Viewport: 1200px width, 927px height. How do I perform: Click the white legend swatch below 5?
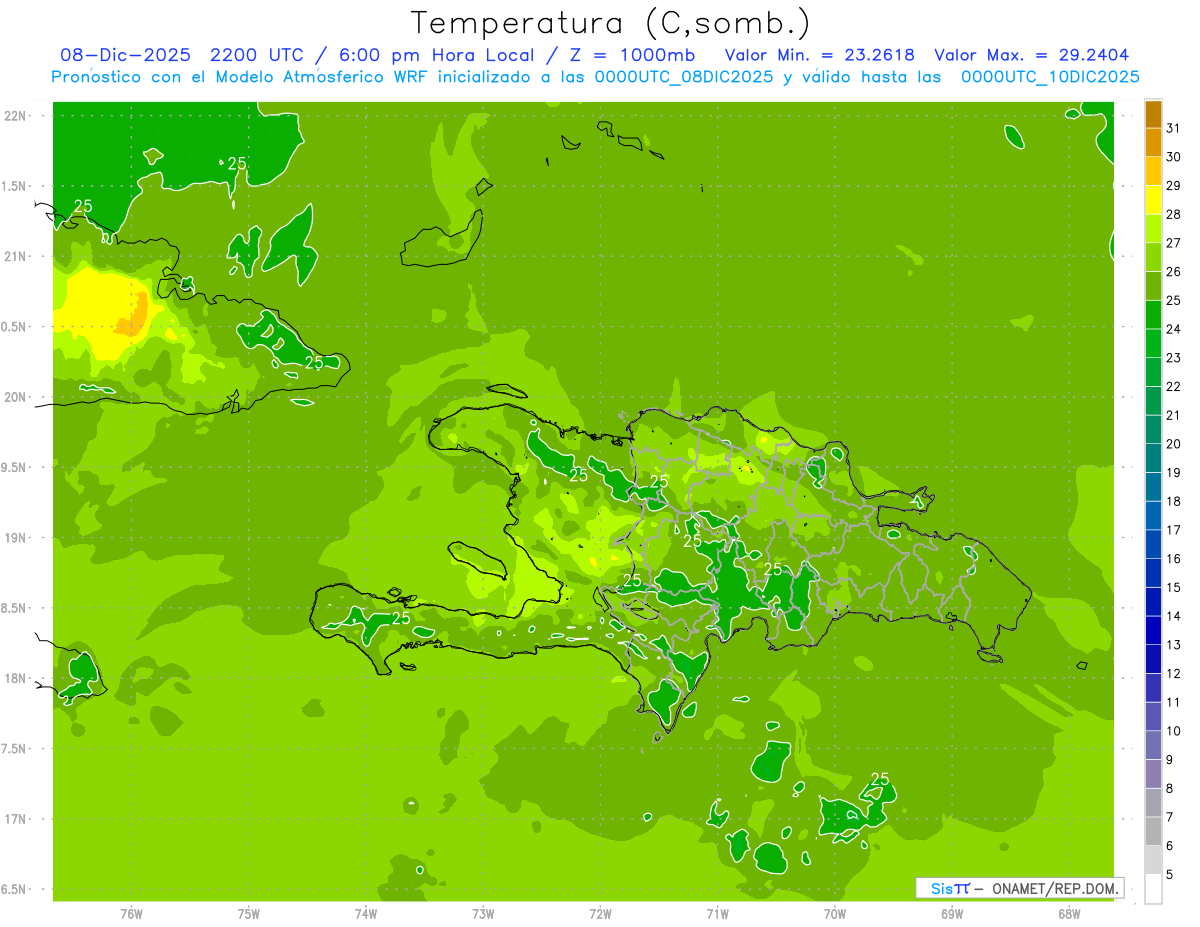pos(1153,889)
